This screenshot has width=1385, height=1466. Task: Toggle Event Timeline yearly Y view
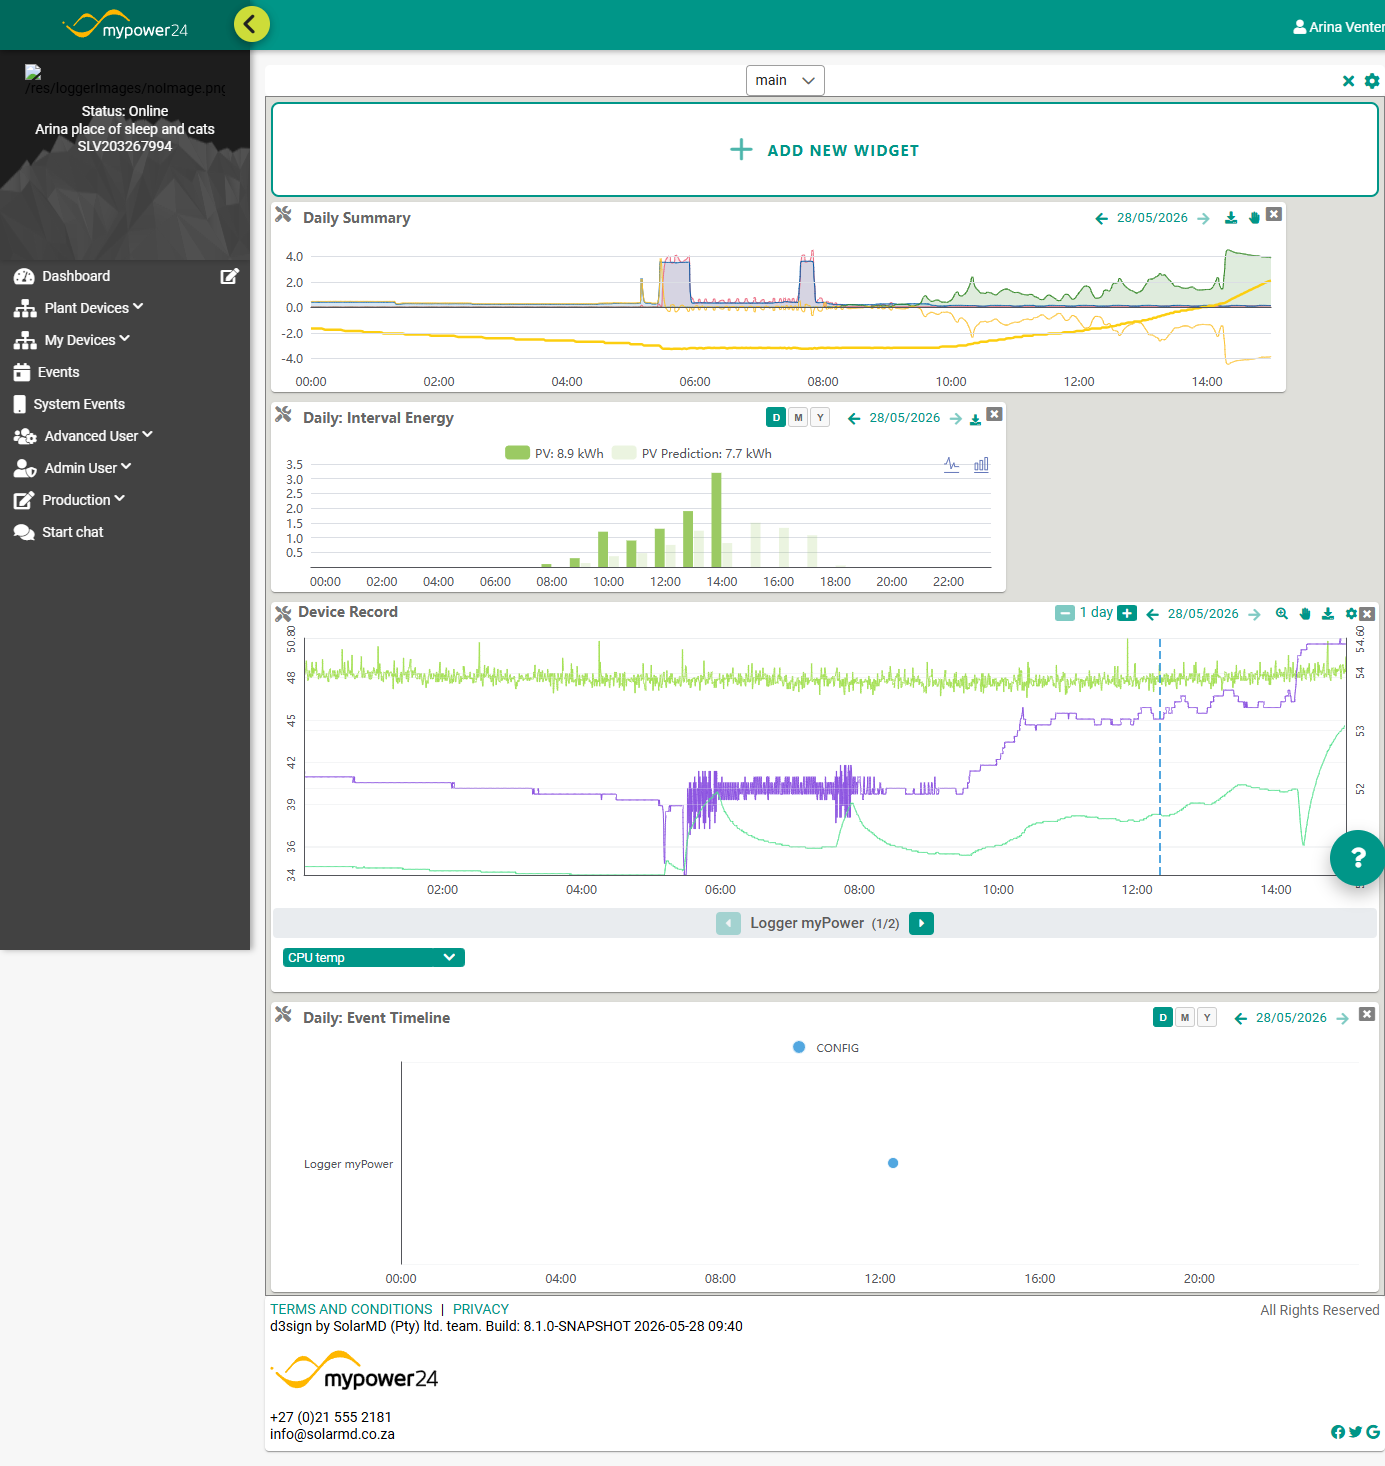(1207, 1018)
